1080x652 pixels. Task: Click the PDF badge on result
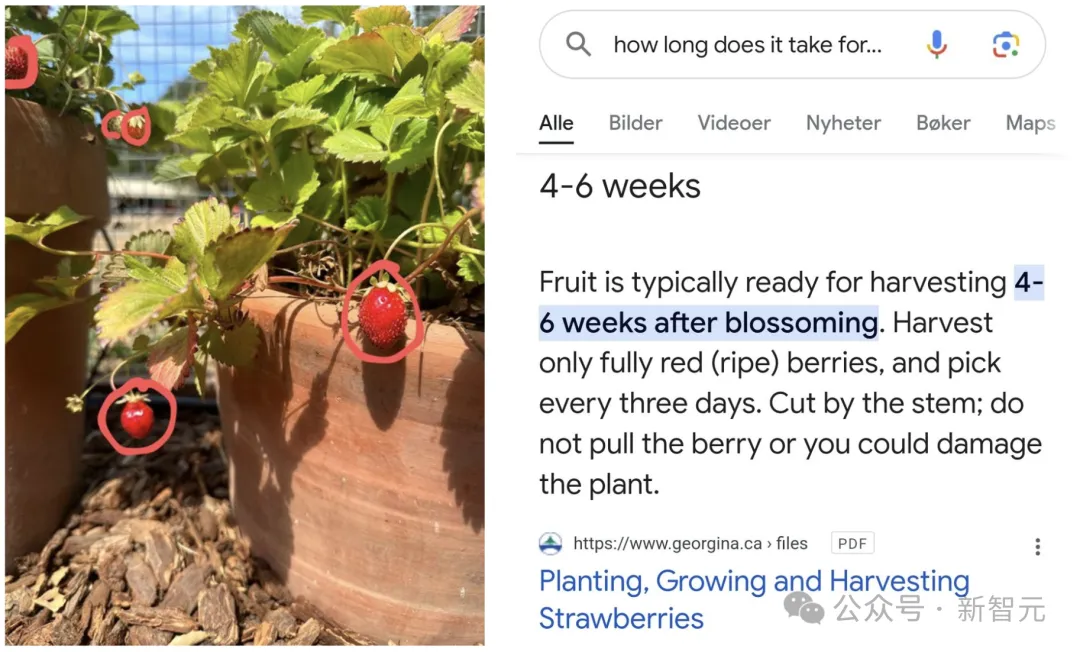pos(853,543)
